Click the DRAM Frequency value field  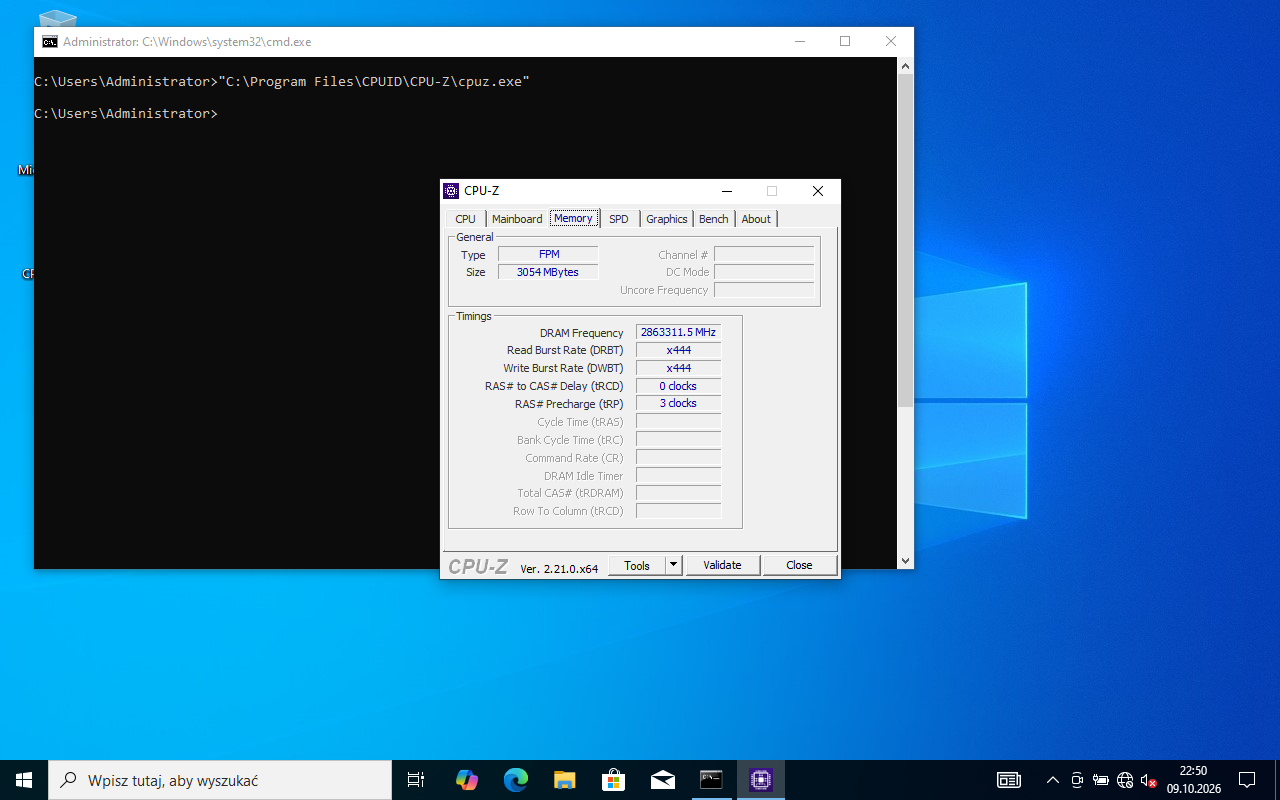click(x=678, y=333)
